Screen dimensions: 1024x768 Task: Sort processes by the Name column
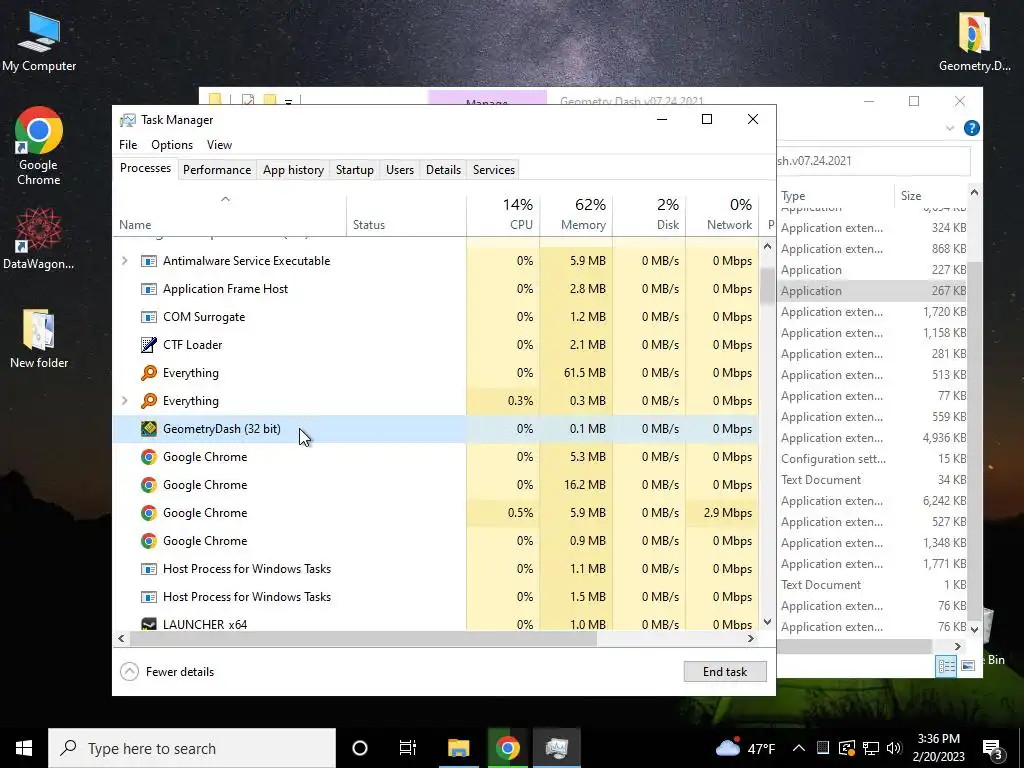[x=229, y=214]
